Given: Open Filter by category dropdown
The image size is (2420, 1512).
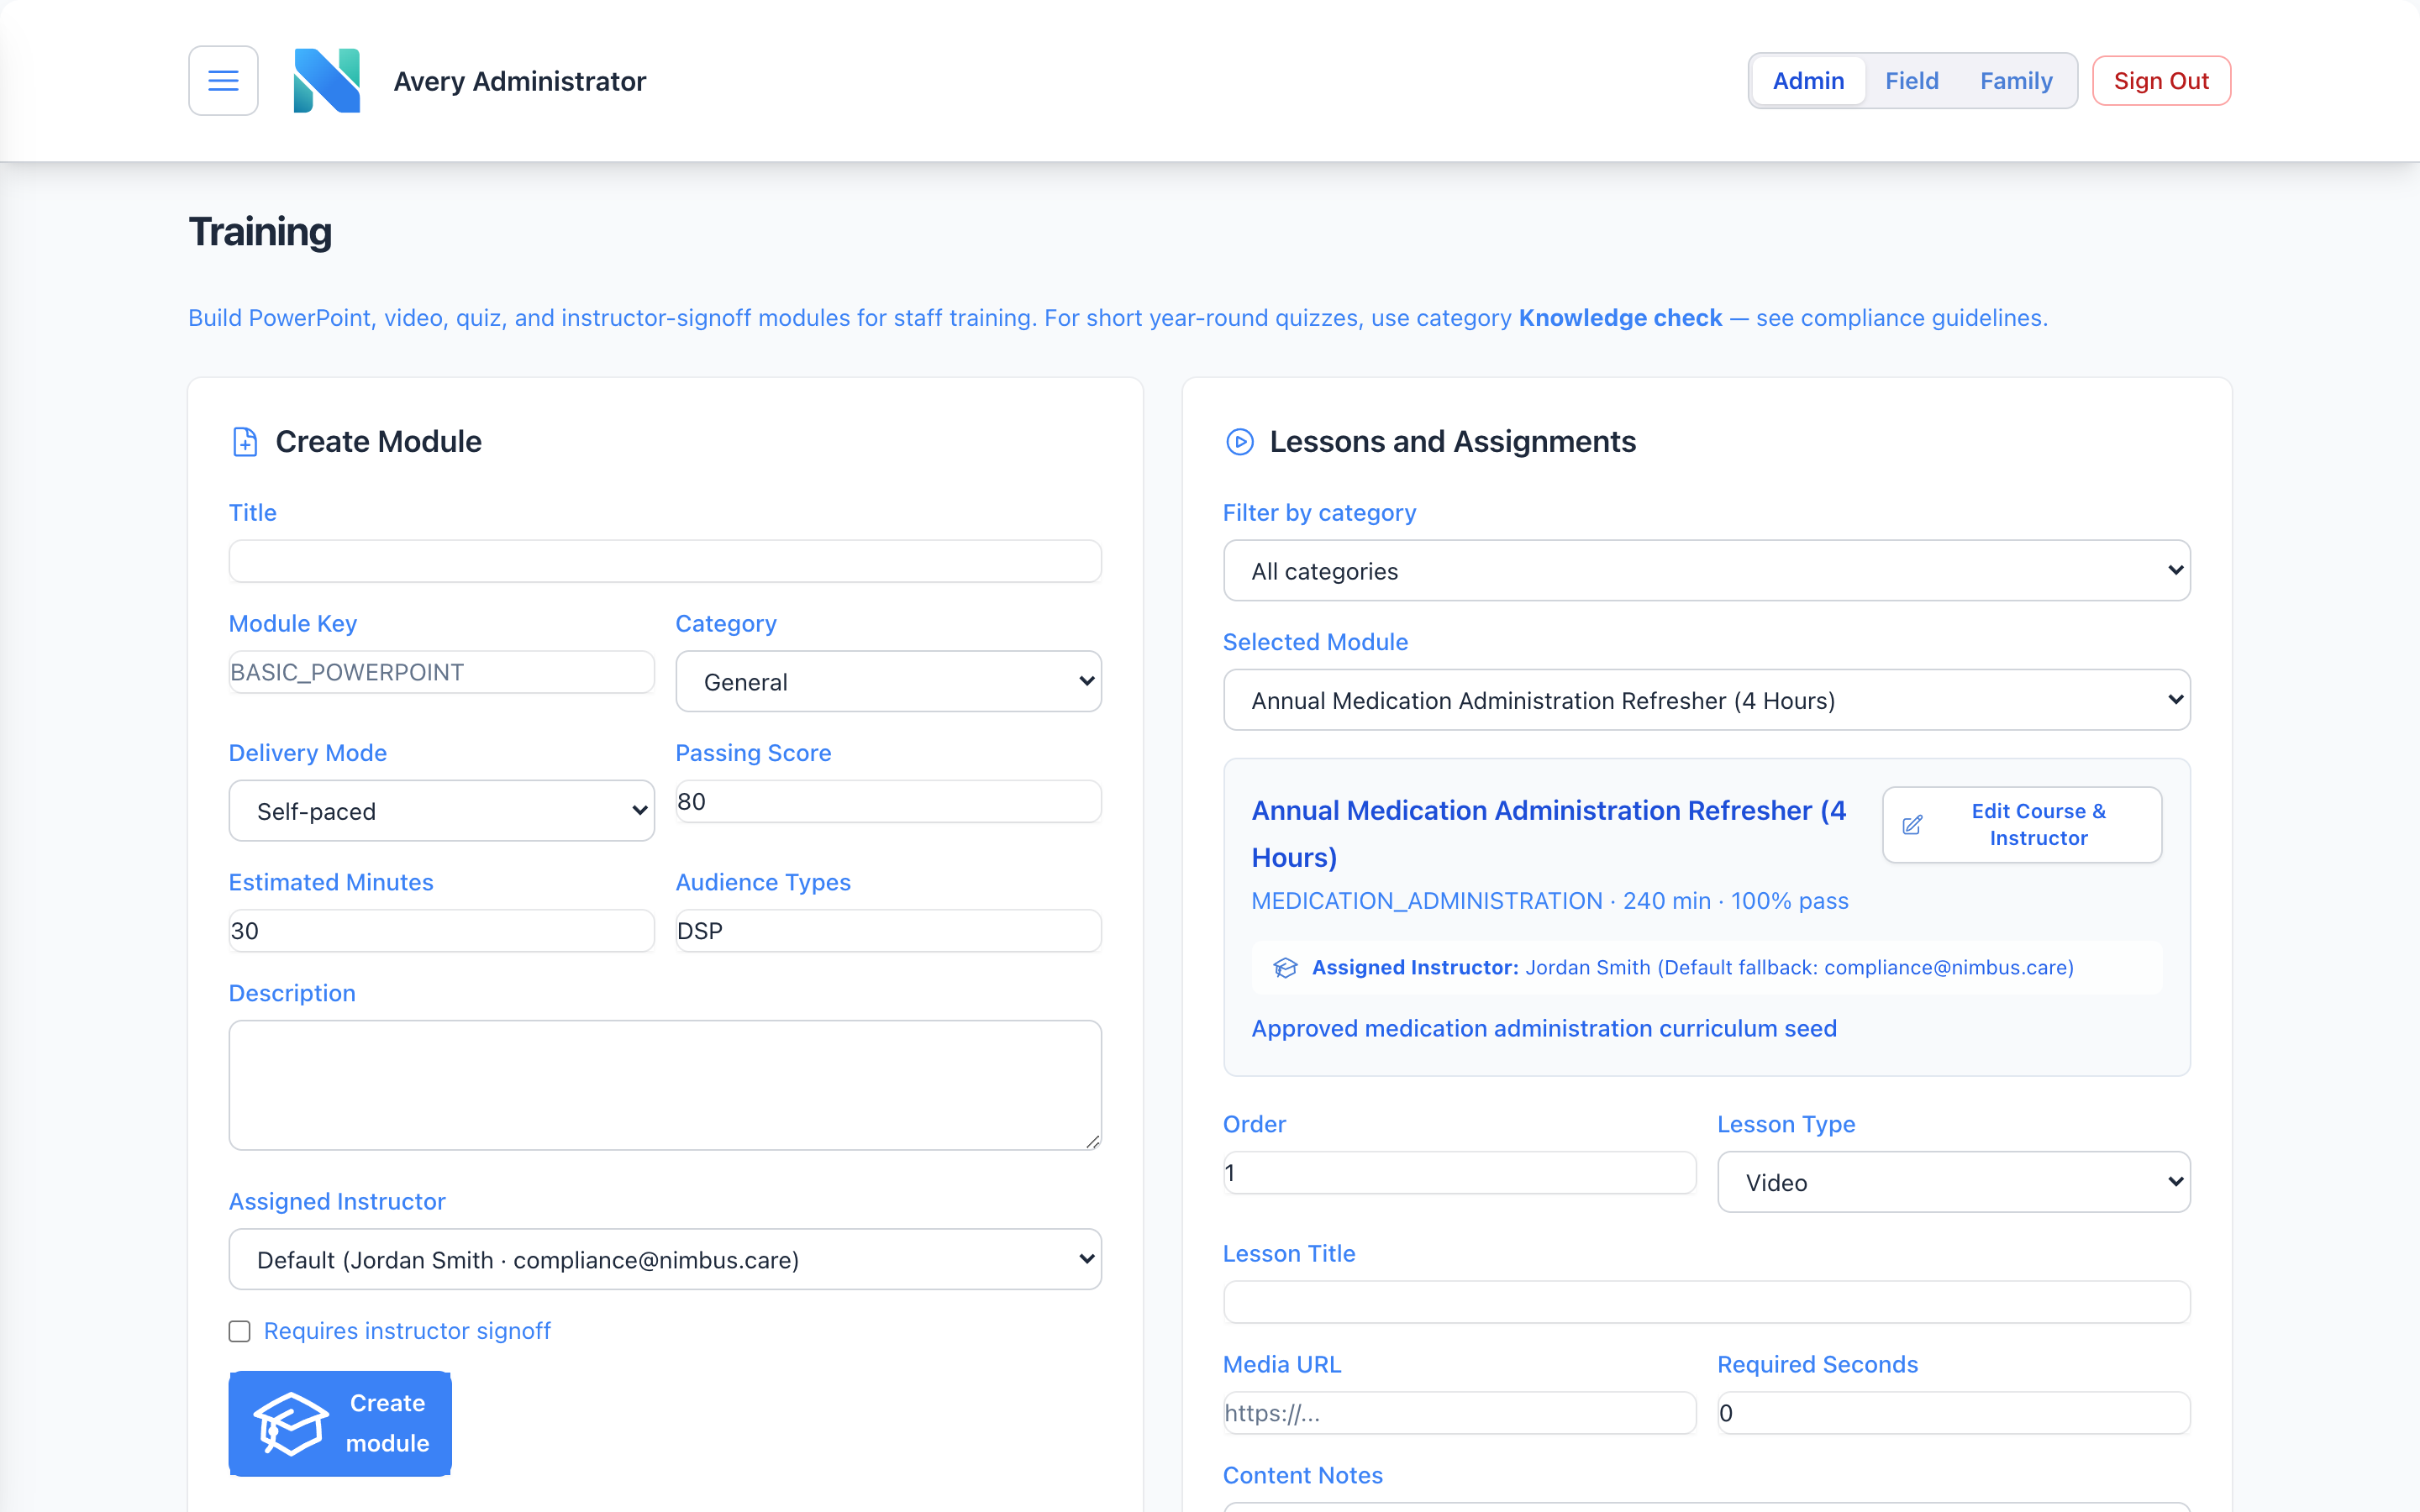Looking at the screenshot, I should (1706, 571).
